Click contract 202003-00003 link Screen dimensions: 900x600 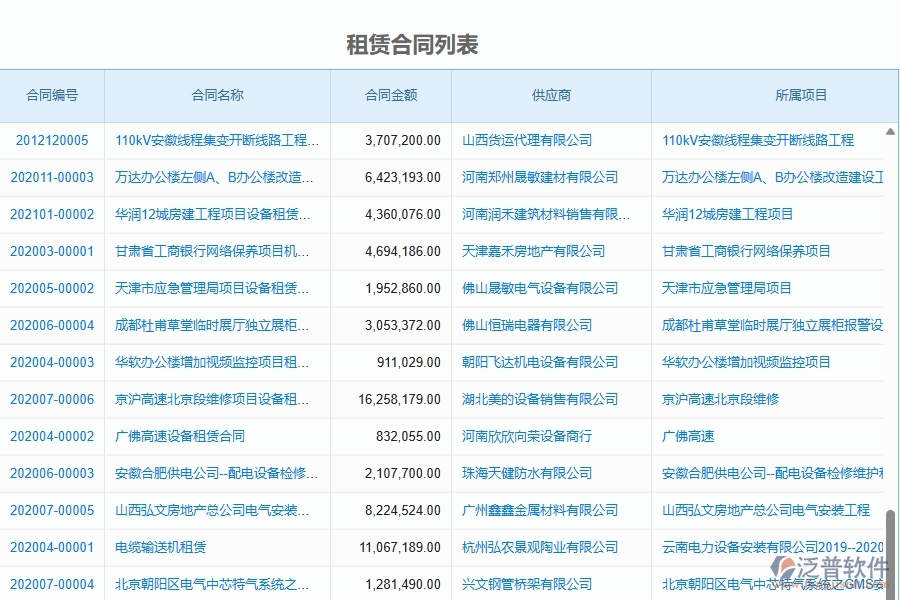point(52,251)
